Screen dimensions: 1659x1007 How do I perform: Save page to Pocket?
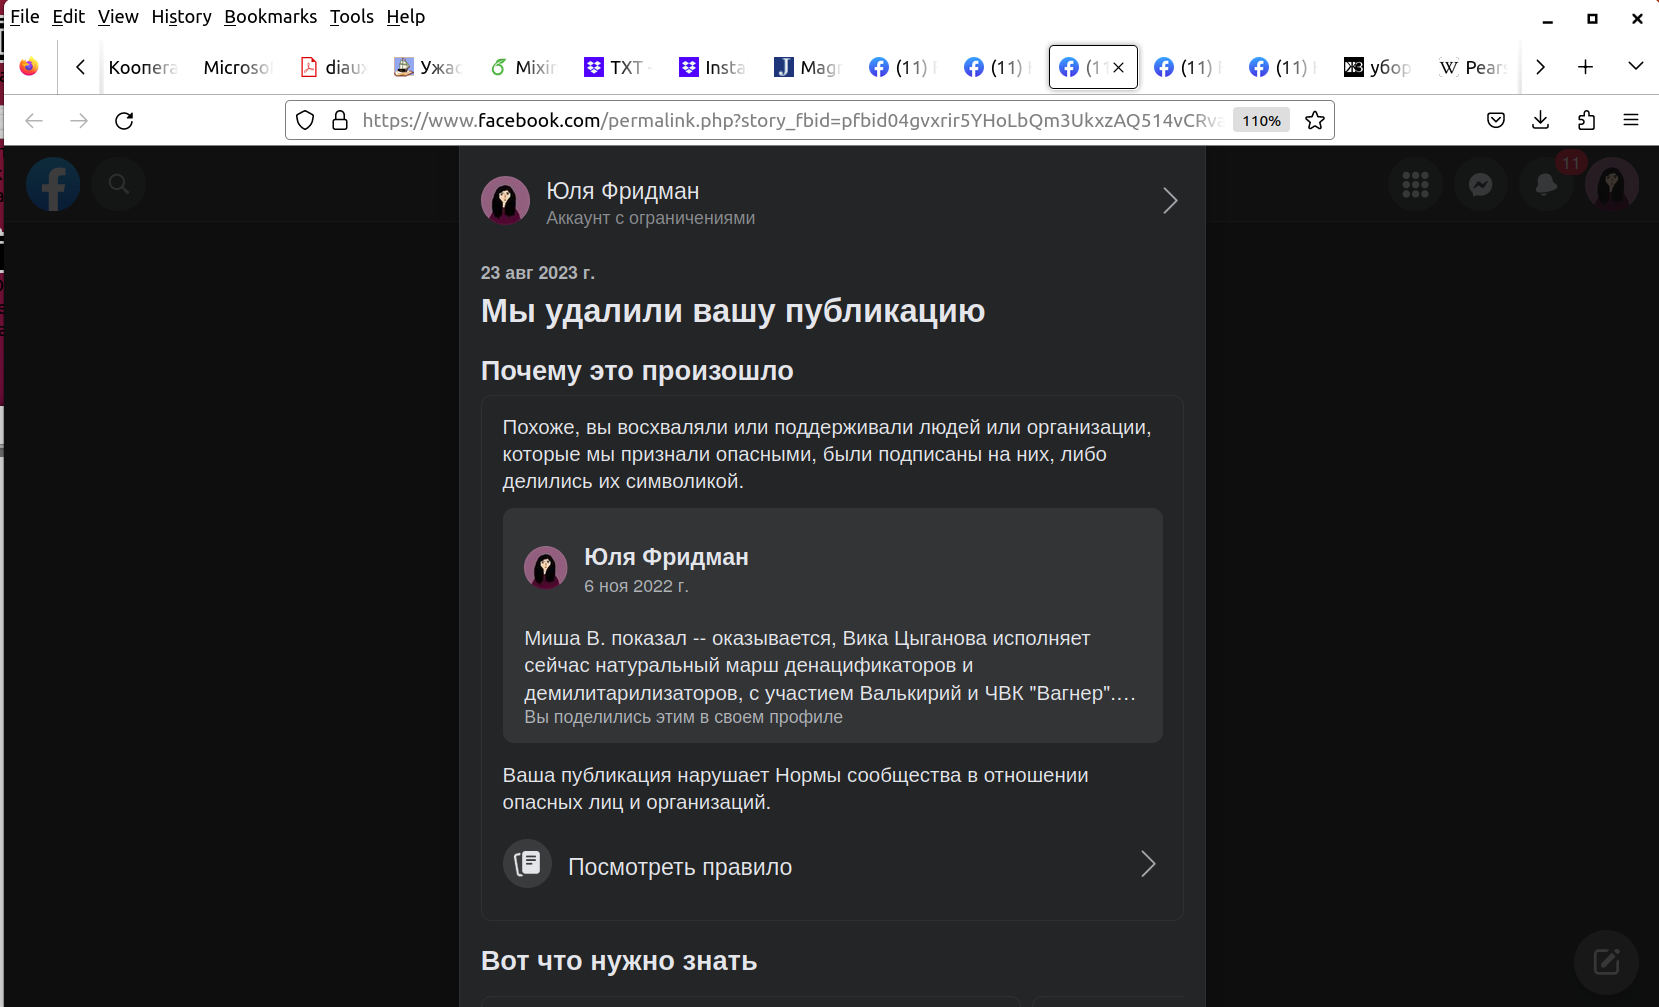1496,121
